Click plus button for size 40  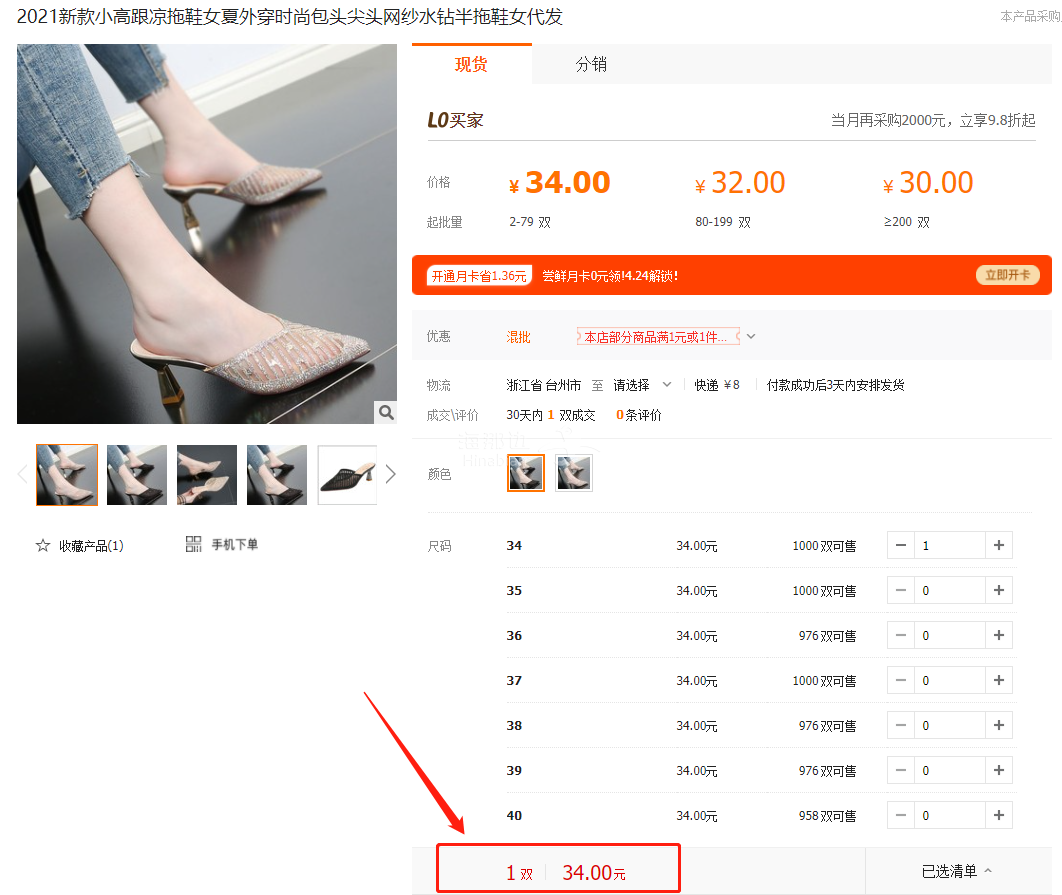coord(999,815)
